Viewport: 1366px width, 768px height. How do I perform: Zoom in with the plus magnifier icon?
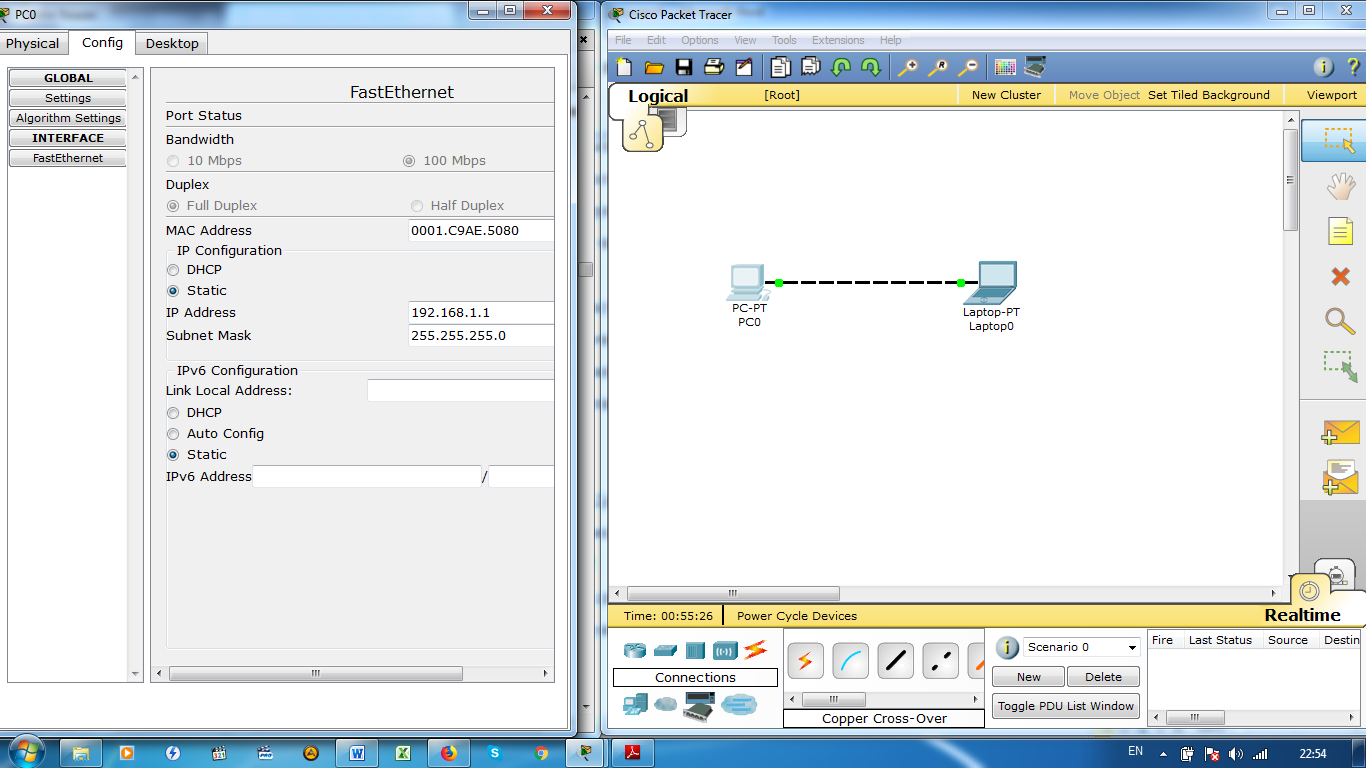pyautogui.click(x=908, y=67)
